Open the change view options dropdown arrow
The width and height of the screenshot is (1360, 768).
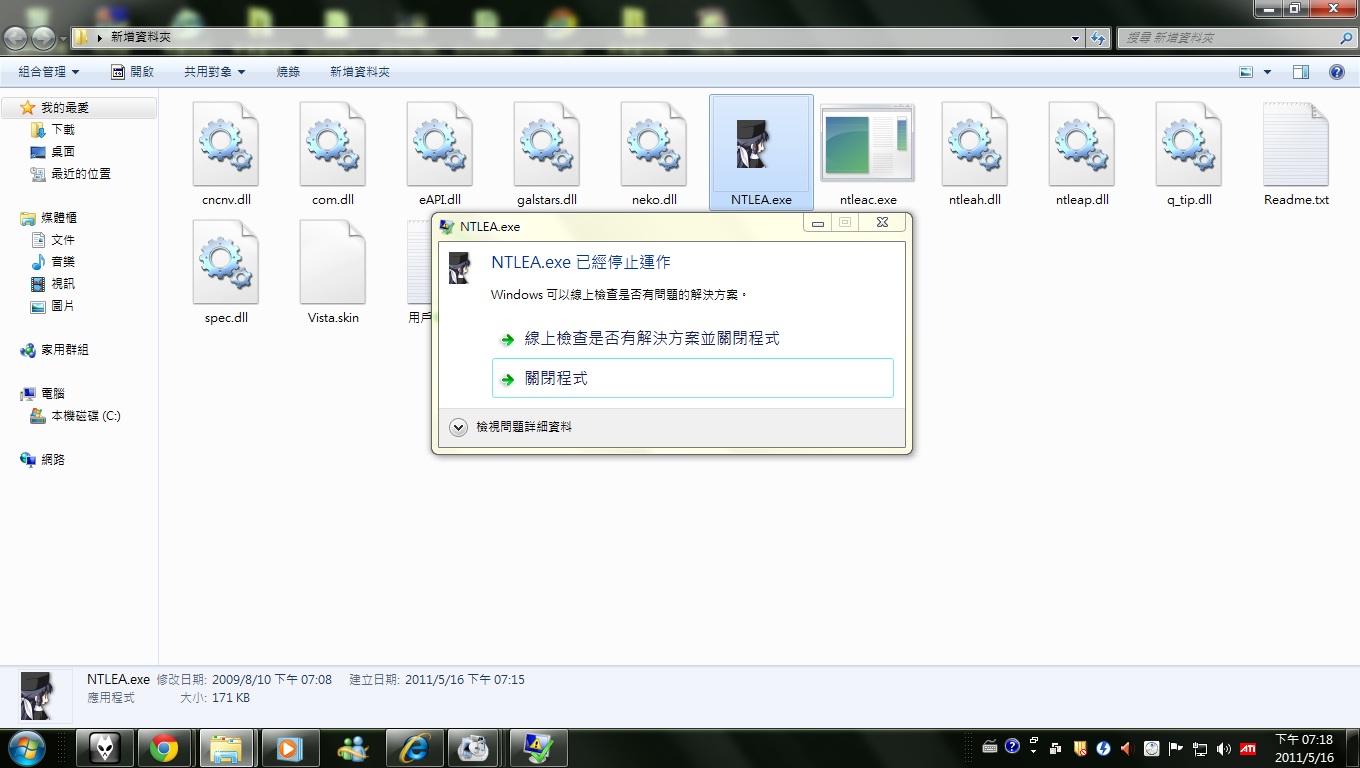[x=1268, y=72]
